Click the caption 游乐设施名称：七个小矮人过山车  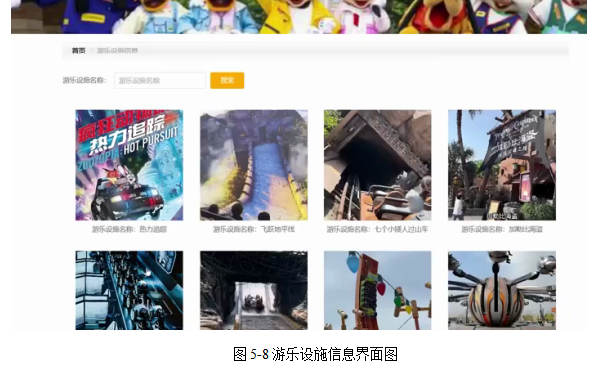point(378,229)
